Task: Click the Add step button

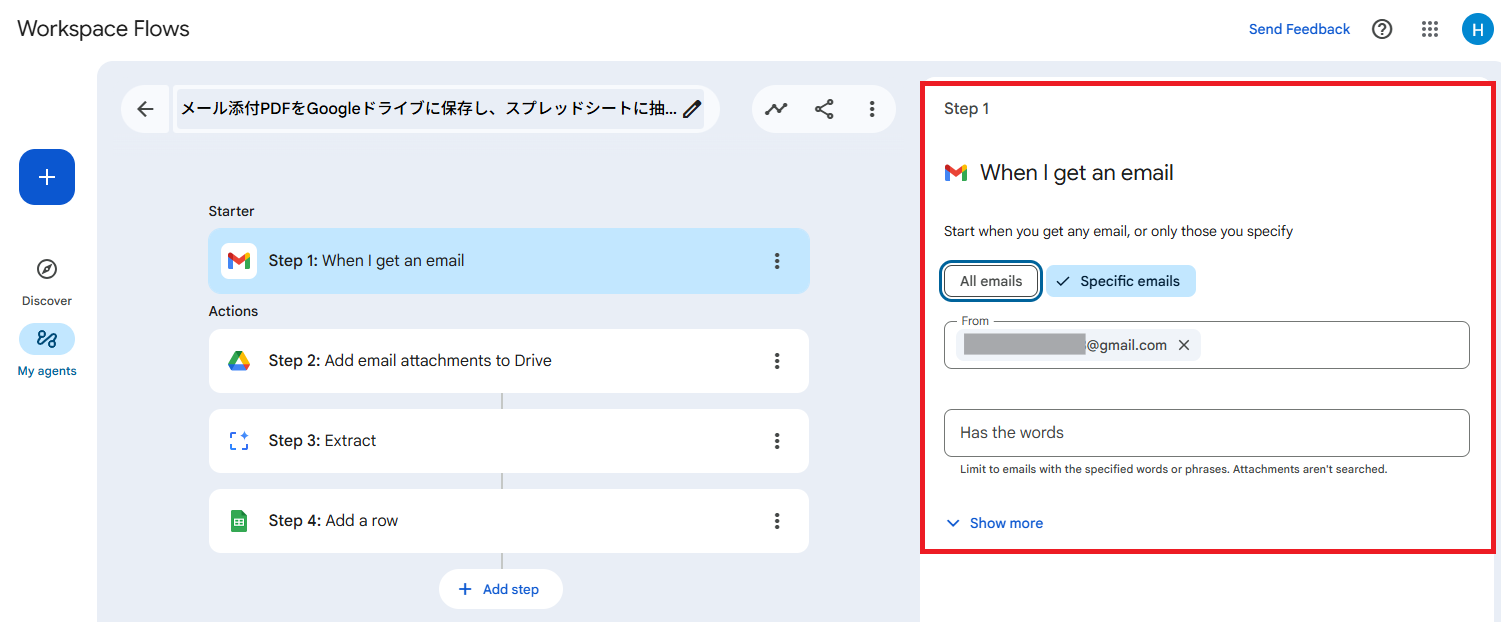Action: click(500, 589)
